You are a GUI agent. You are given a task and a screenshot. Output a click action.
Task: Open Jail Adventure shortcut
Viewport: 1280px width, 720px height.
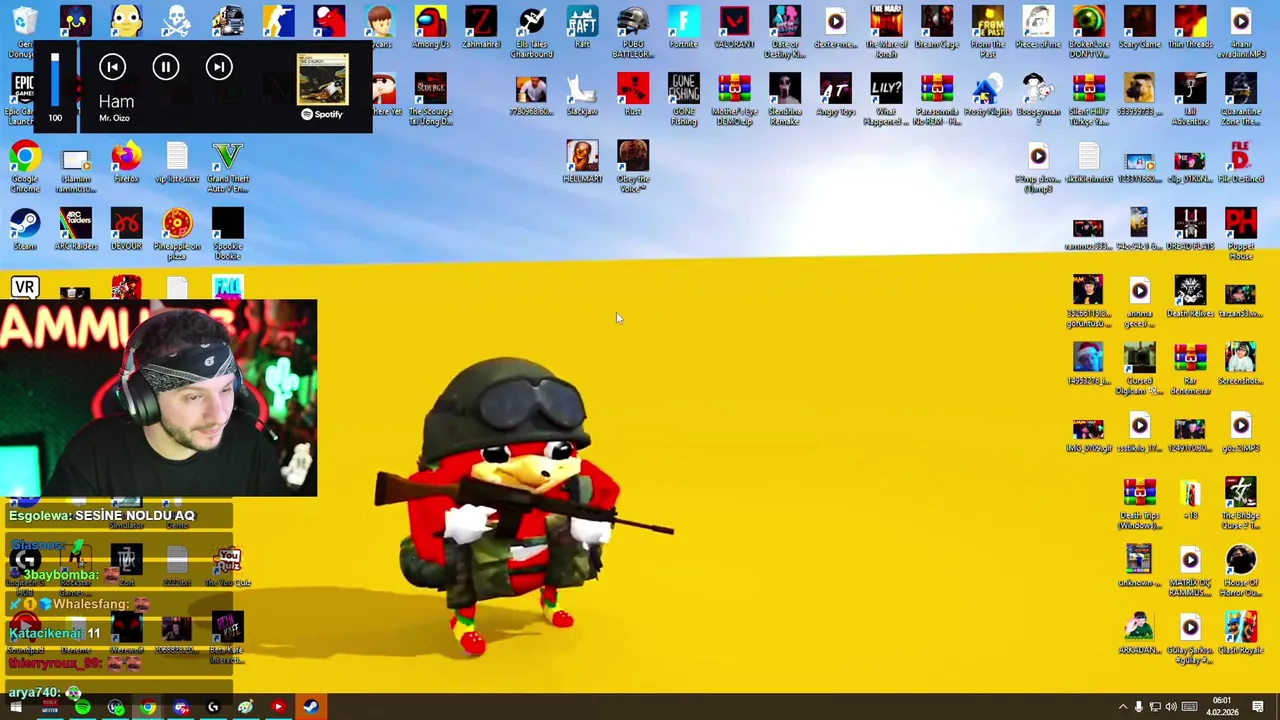click(1190, 98)
